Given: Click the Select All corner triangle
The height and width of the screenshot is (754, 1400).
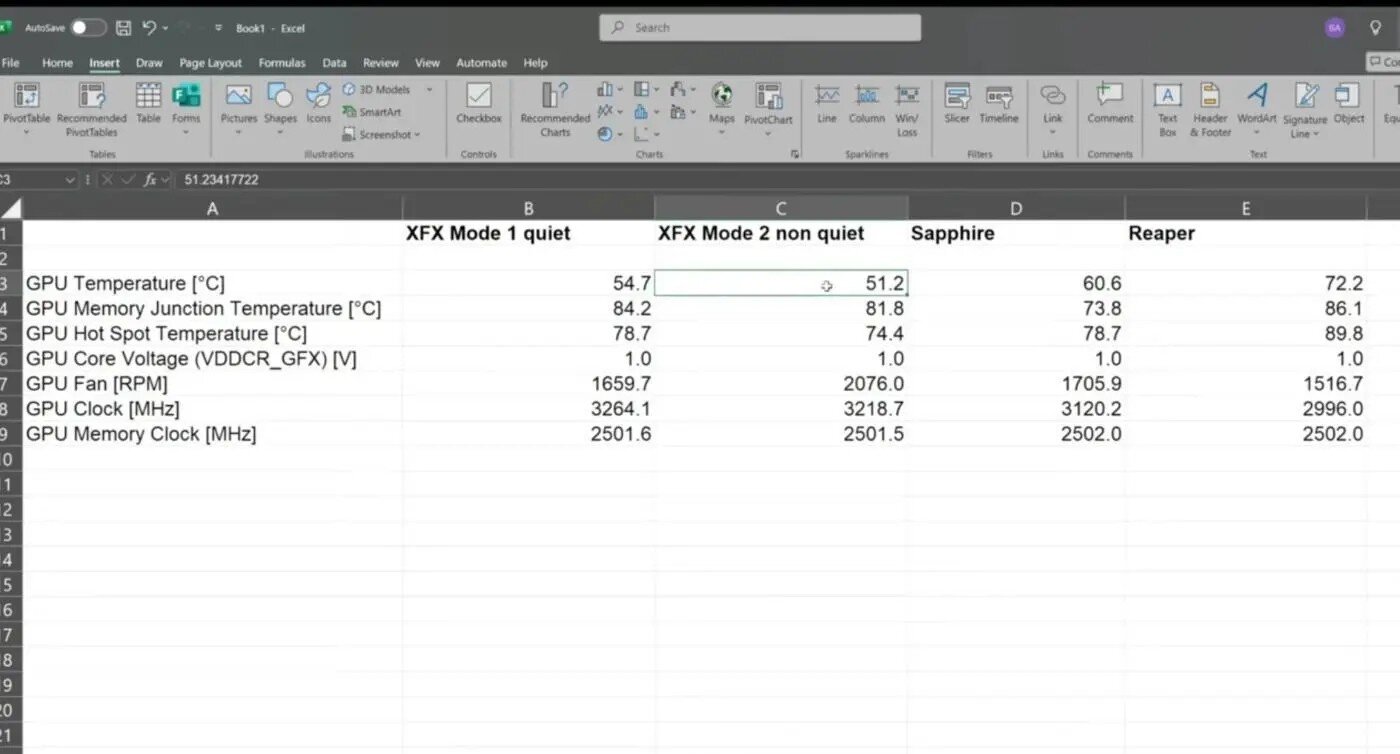Looking at the screenshot, I should (11, 208).
